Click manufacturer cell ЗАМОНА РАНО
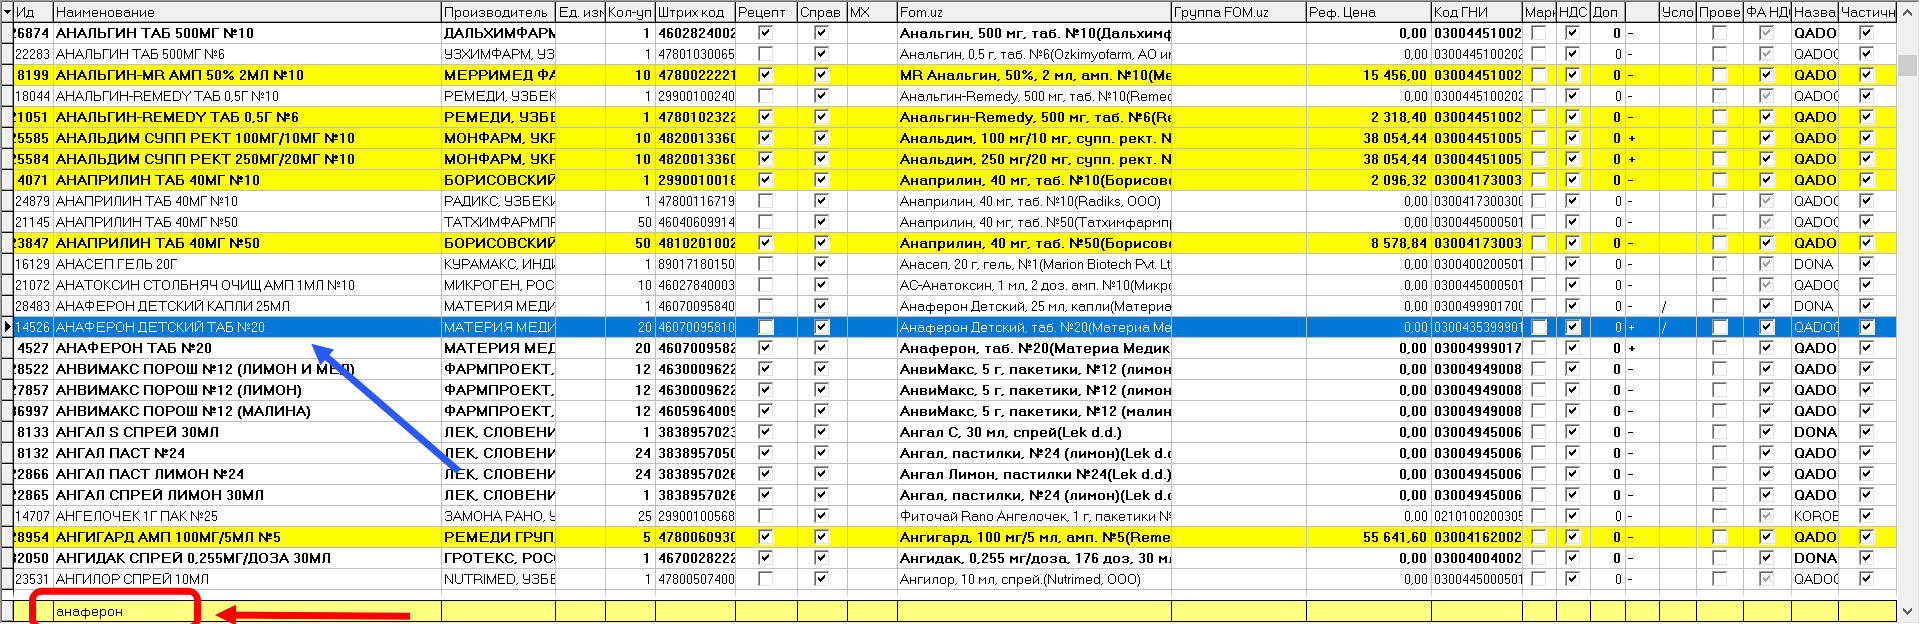 (x=499, y=516)
